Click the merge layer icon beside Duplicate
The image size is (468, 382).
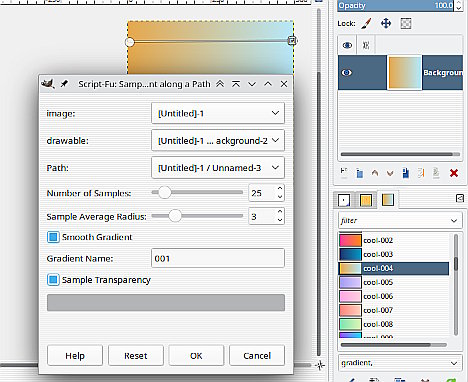(x=421, y=173)
